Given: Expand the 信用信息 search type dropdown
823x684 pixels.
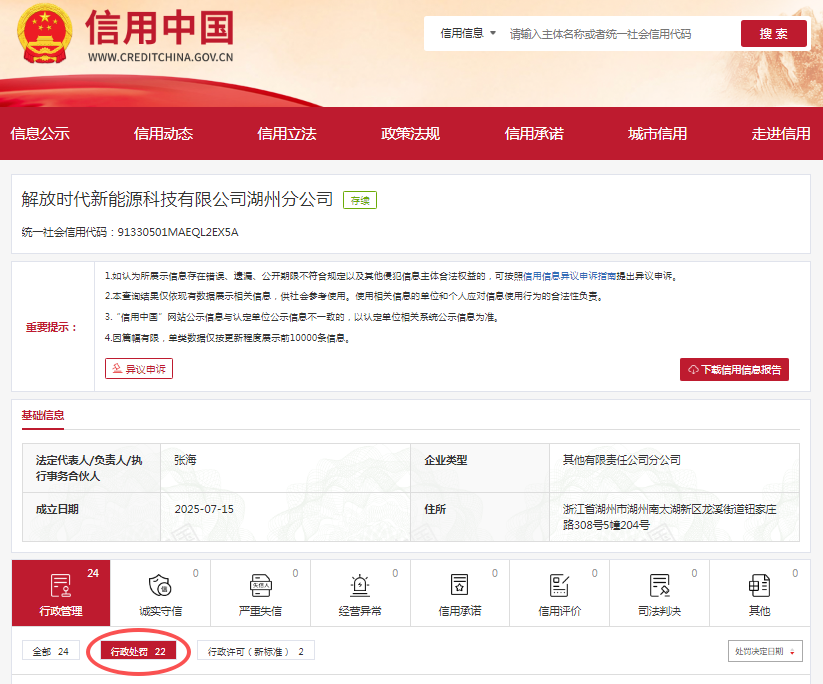Looking at the screenshot, I should (468, 33).
